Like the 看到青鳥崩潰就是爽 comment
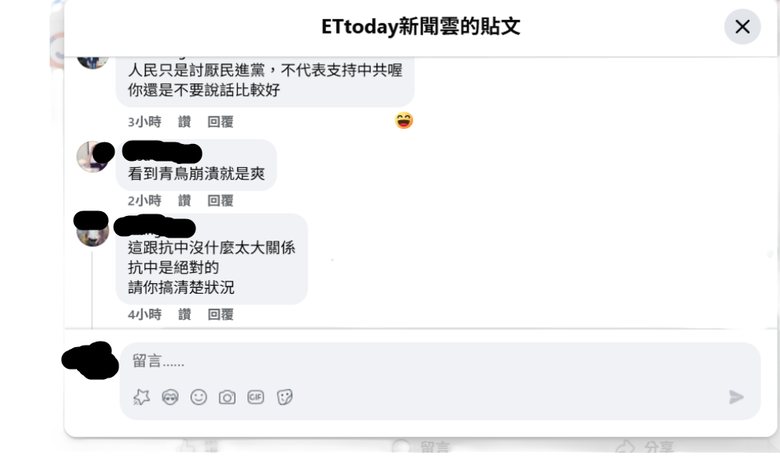 (185, 200)
